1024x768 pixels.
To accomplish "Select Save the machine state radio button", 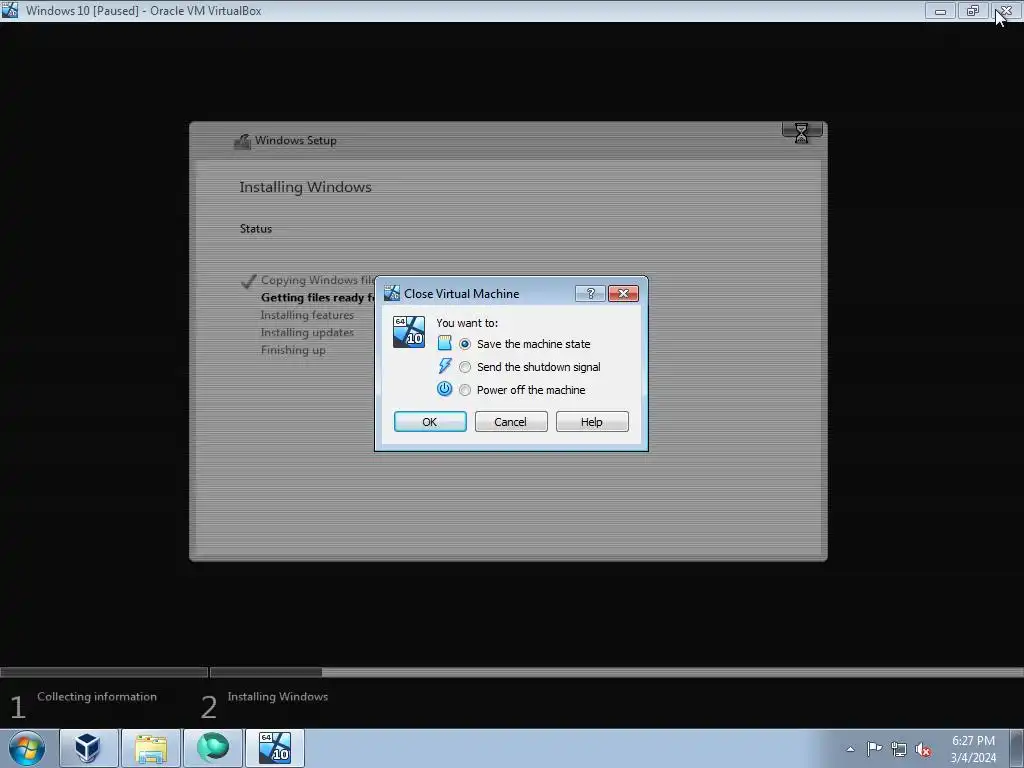I will click(464, 344).
